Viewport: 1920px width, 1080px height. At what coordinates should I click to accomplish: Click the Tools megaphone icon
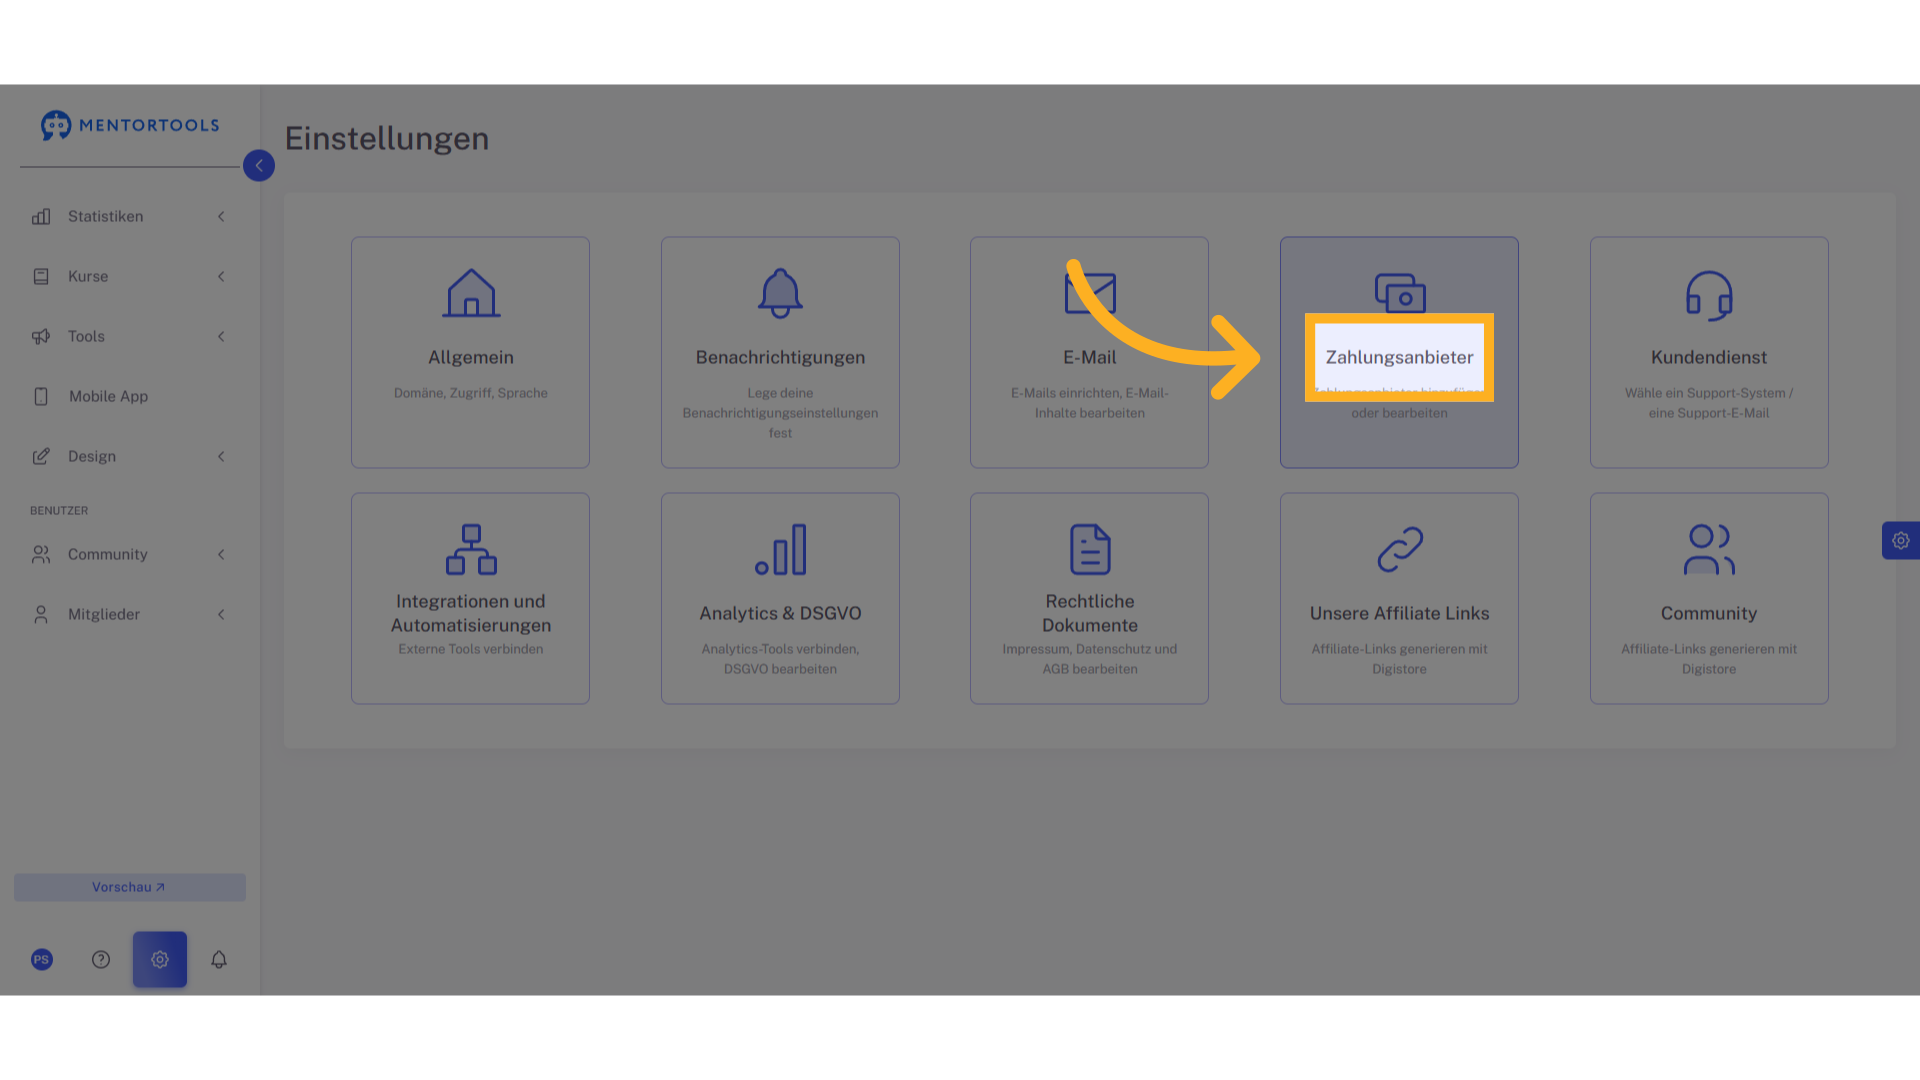(x=41, y=337)
